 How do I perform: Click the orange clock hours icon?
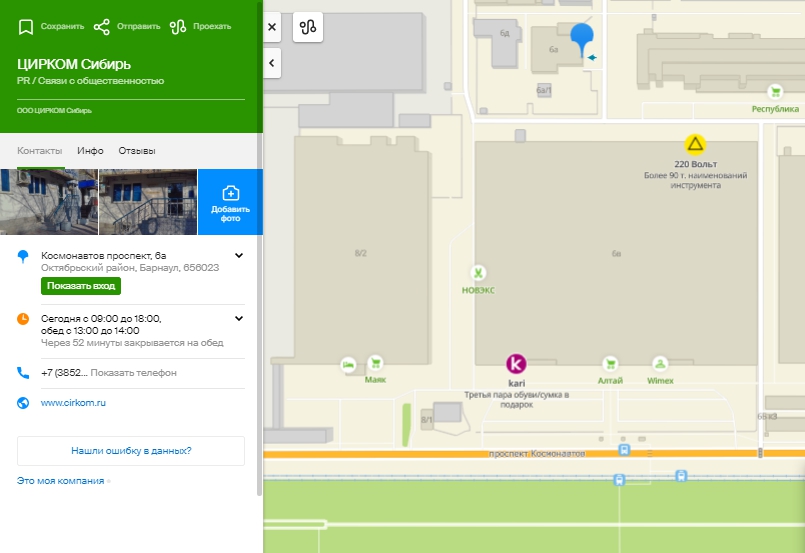pos(23,319)
